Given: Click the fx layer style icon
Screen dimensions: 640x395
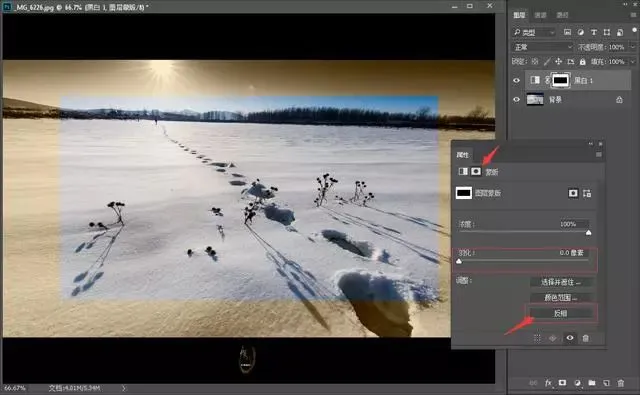Looking at the screenshot, I should (x=548, y=383).
